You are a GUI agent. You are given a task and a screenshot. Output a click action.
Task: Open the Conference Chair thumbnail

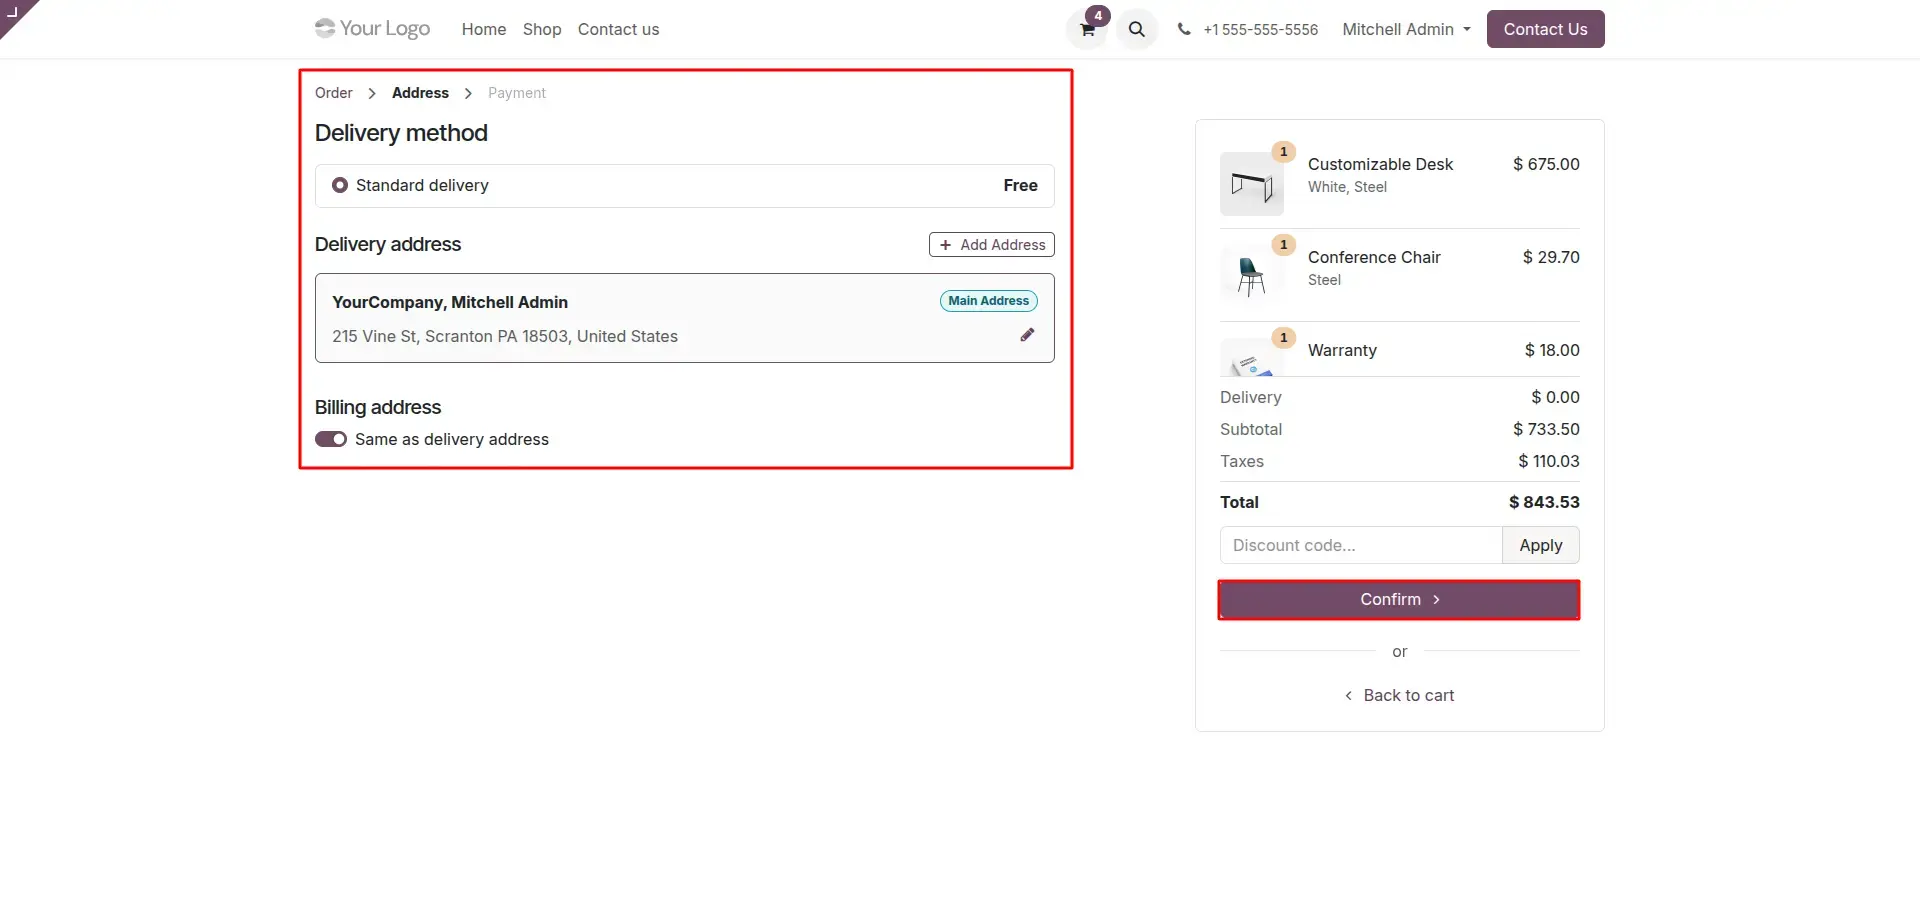coord(1251,277)
